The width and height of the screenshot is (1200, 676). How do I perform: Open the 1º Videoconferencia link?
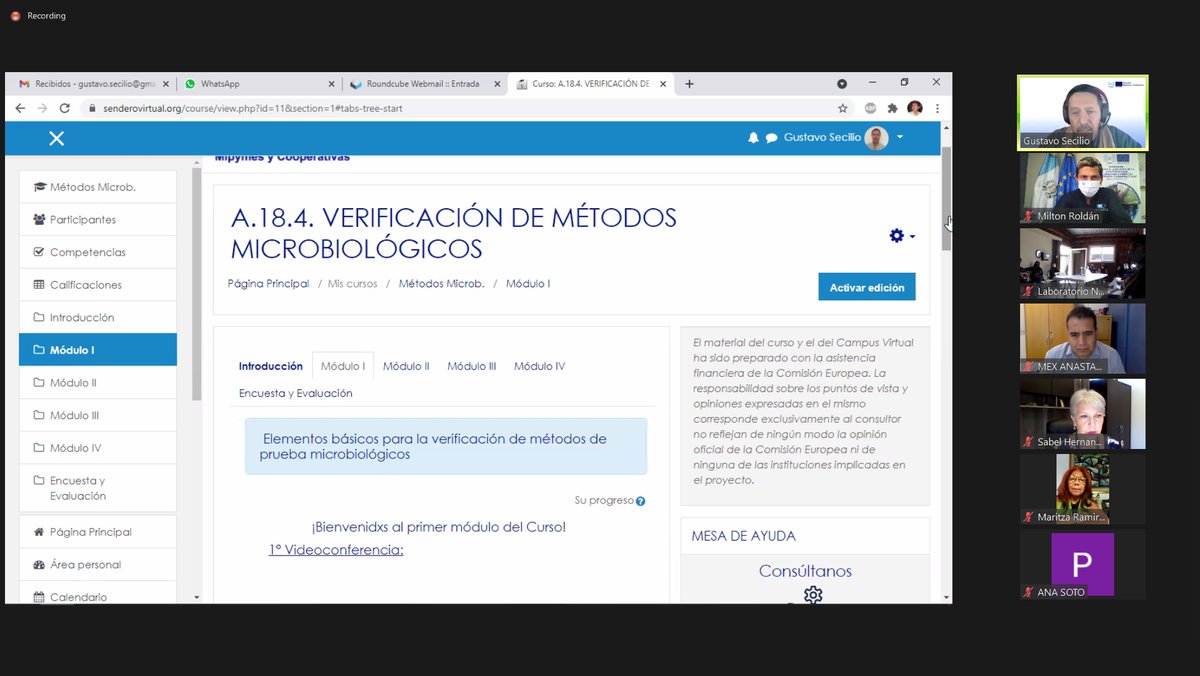[336, 550]
